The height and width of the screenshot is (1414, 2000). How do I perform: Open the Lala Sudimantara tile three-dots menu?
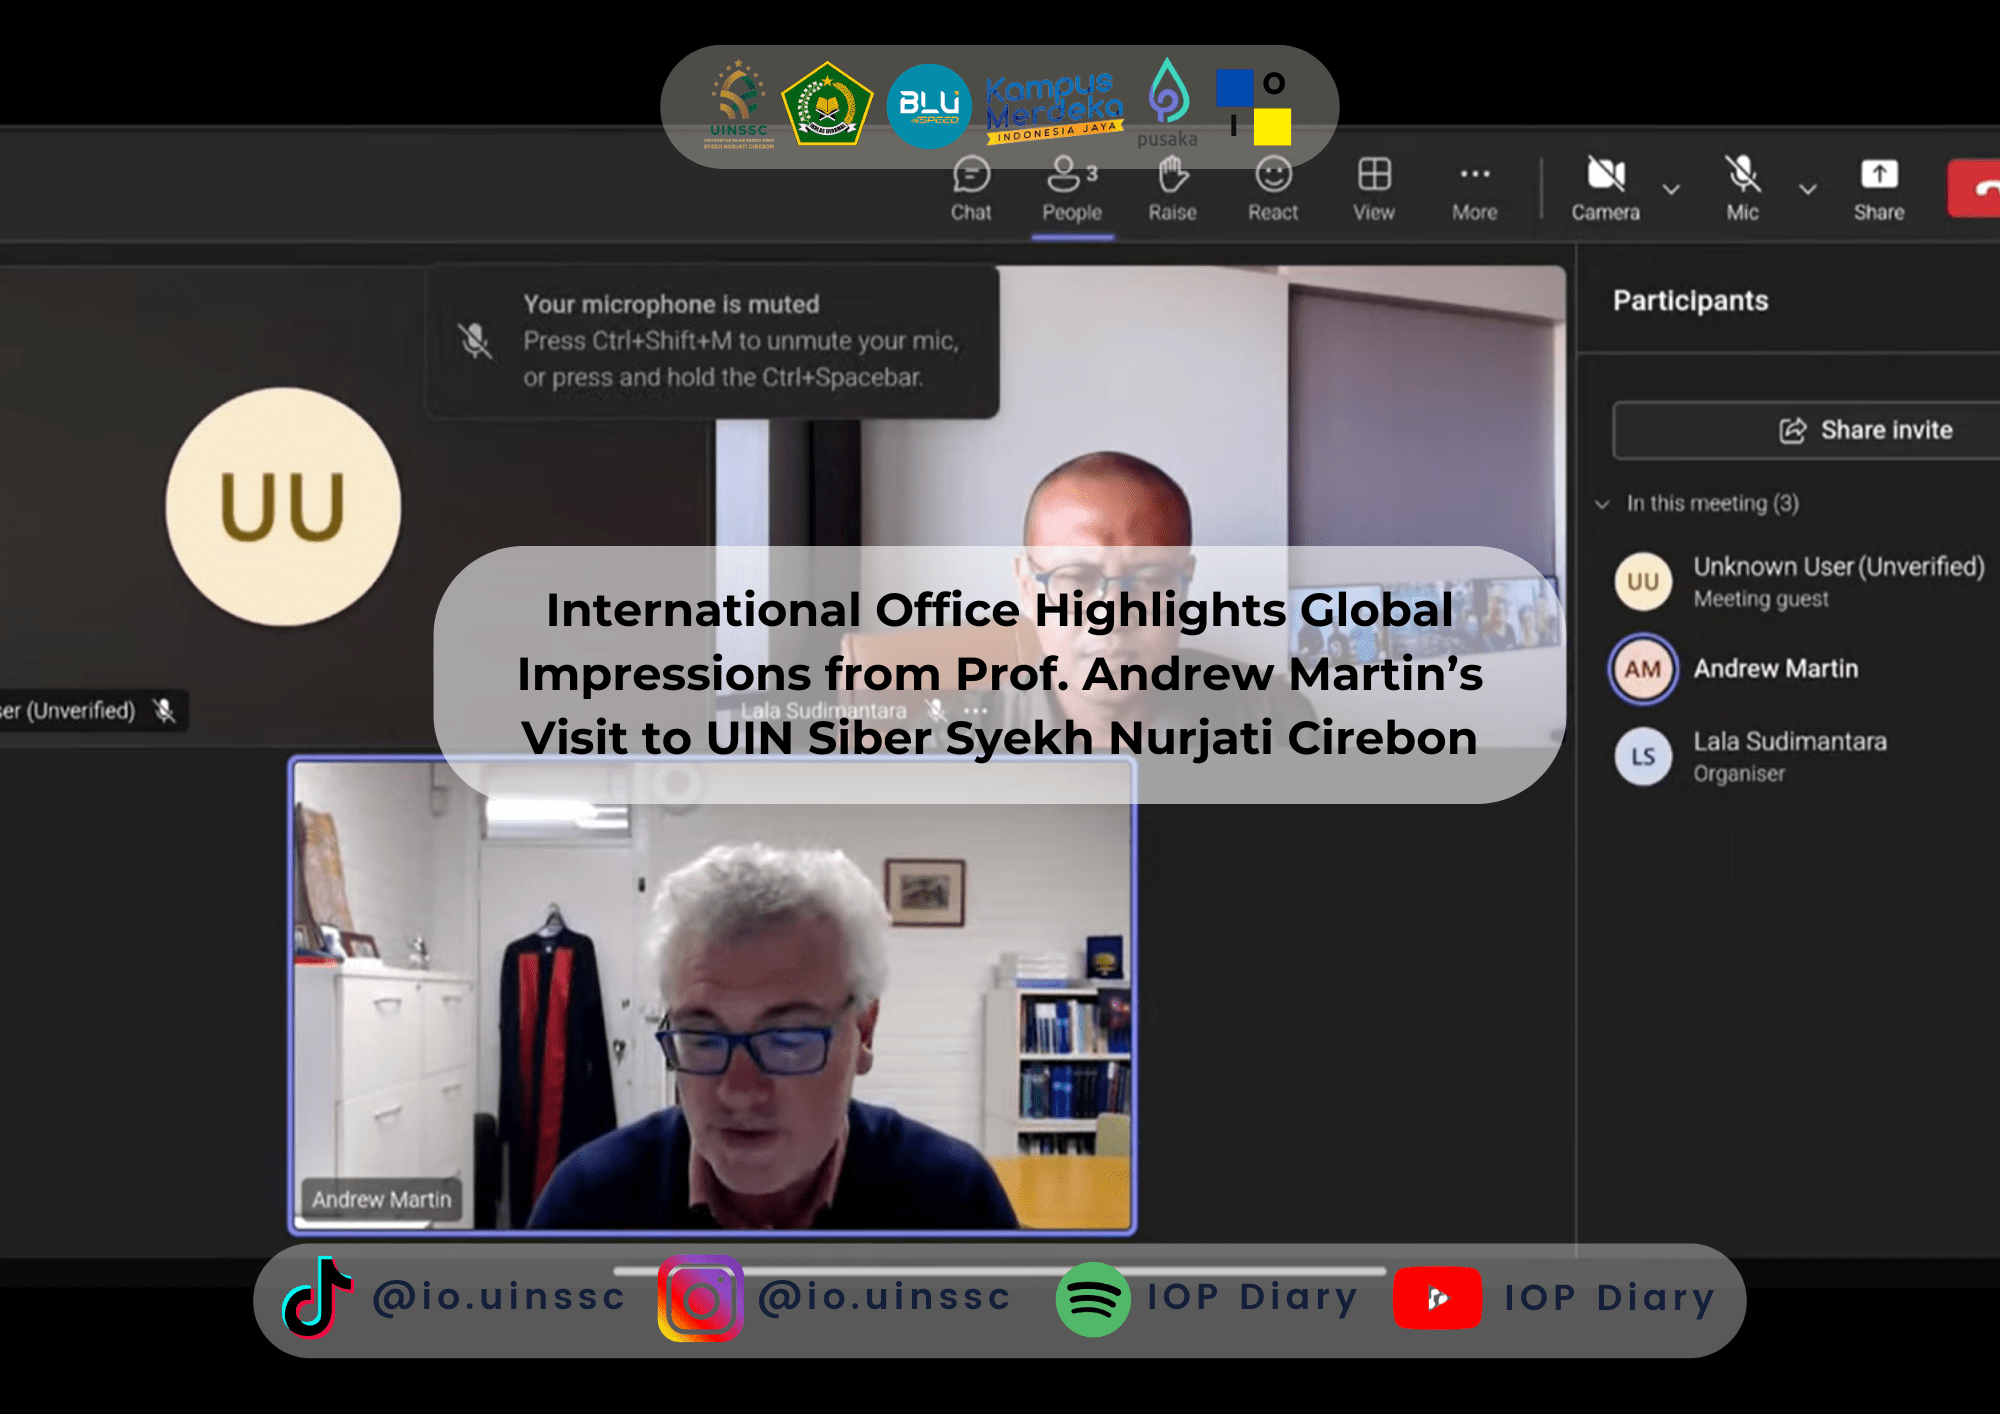(976, 711)
